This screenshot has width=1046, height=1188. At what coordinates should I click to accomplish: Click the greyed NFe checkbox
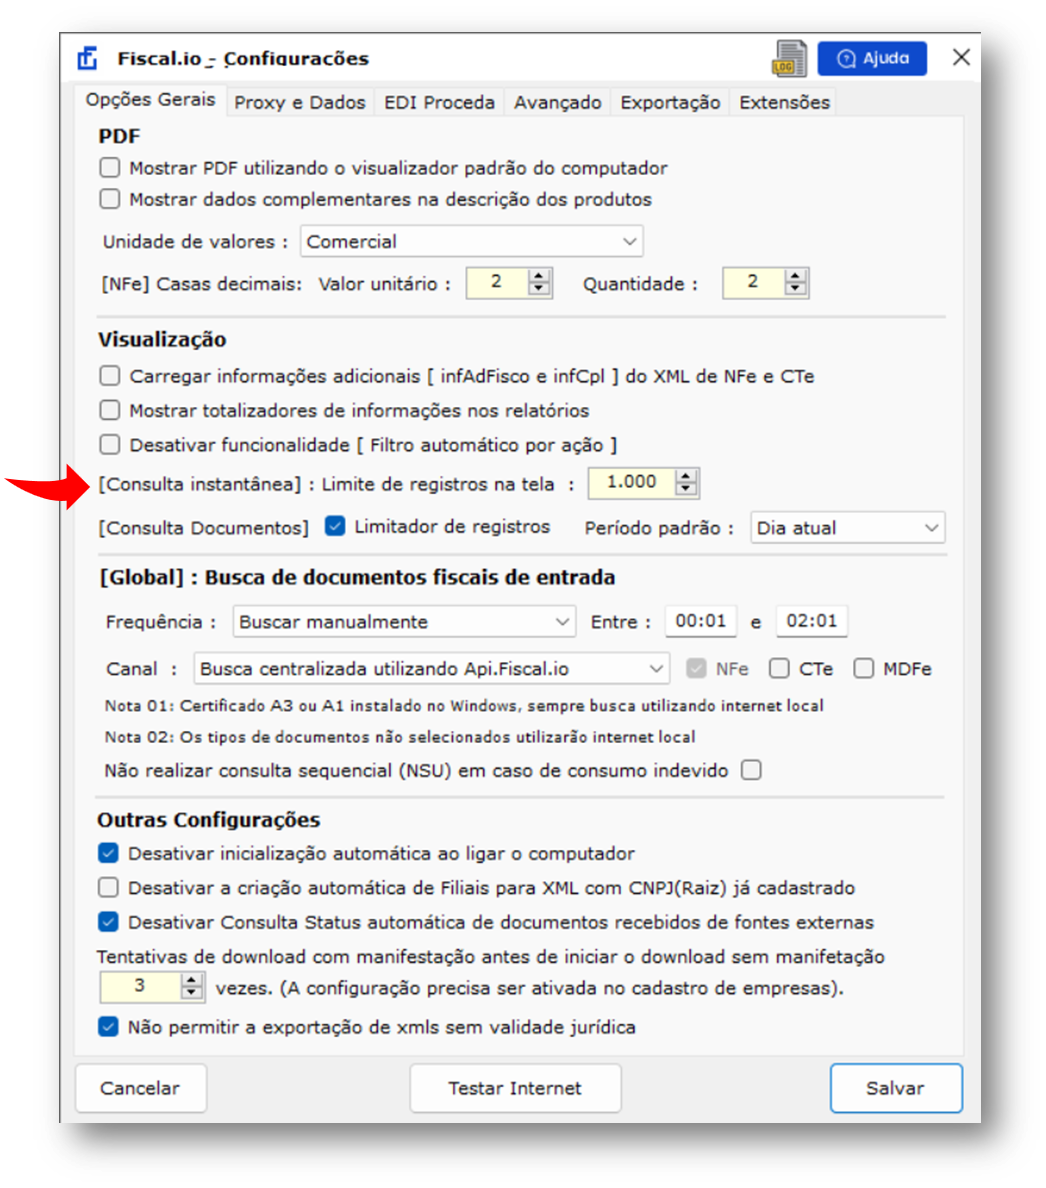tap(696, 668)
